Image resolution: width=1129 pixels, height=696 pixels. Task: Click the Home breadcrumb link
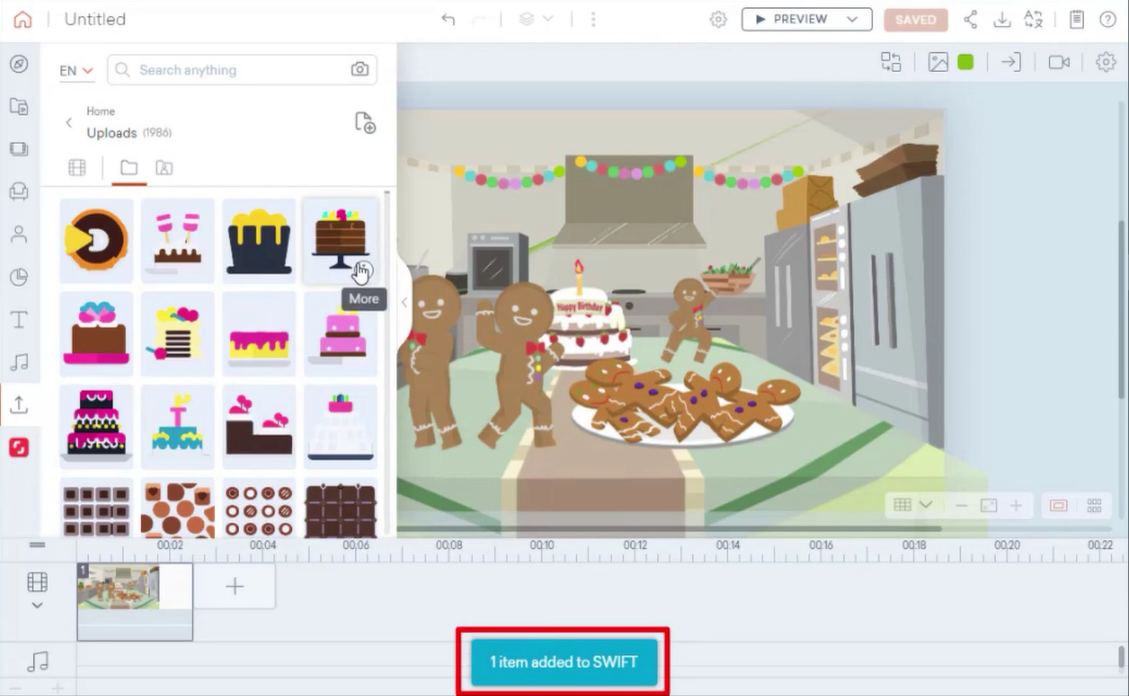[101, 111]
